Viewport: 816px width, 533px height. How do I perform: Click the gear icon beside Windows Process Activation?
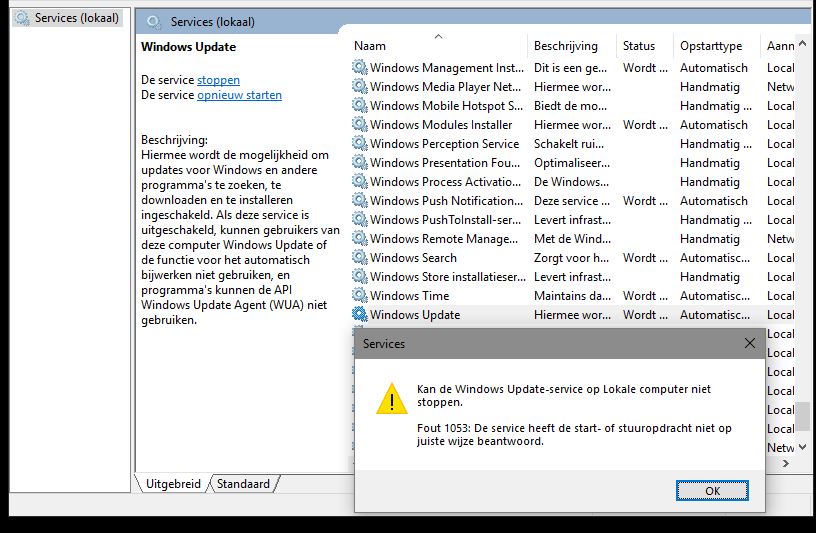point(360,181)
